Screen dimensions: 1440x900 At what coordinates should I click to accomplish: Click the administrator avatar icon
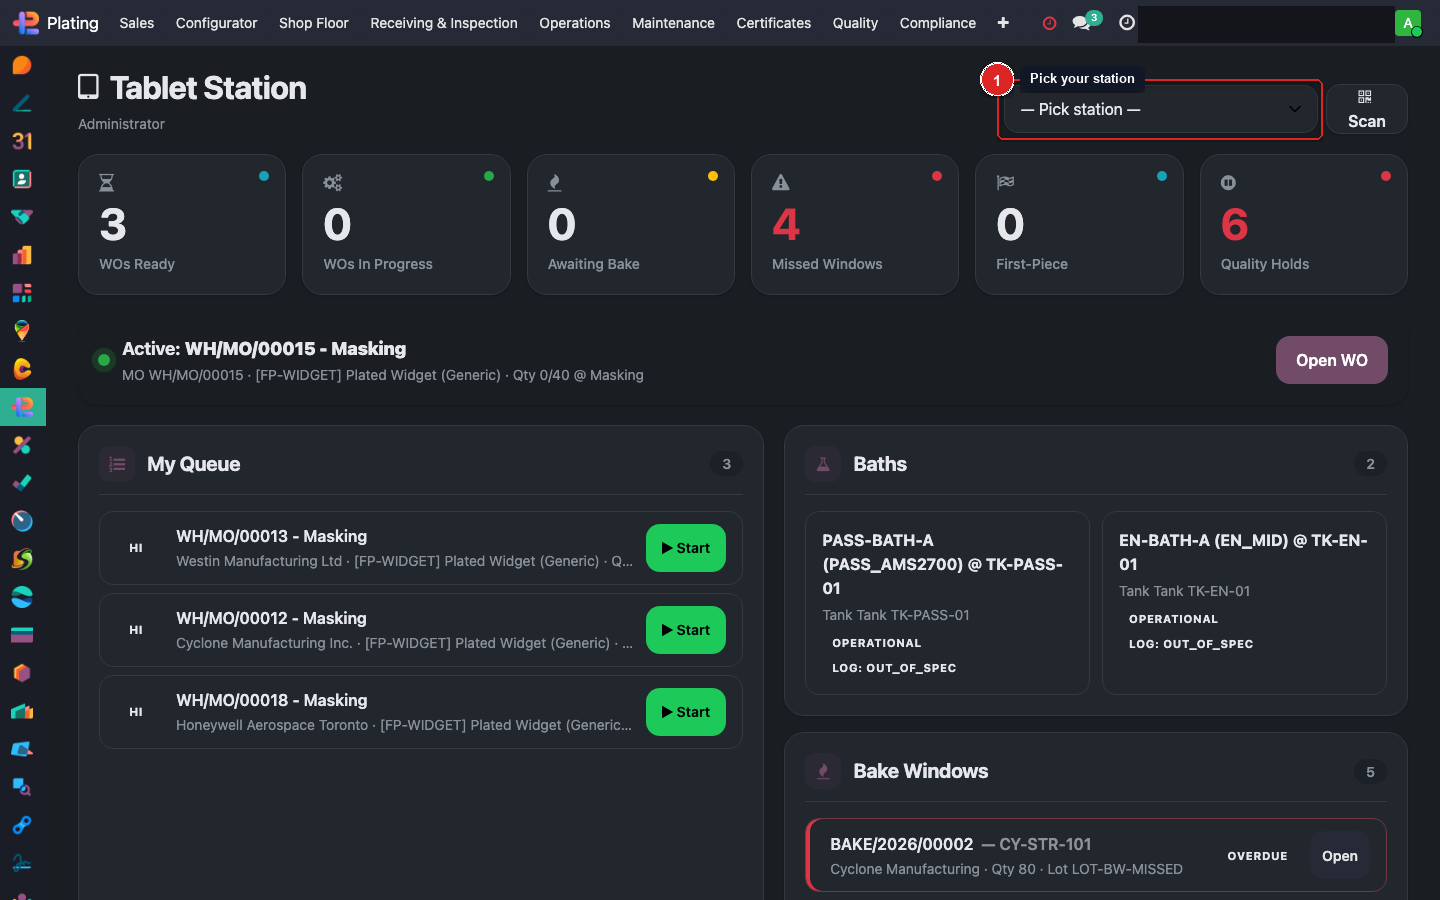click(x=1407, y=23)
